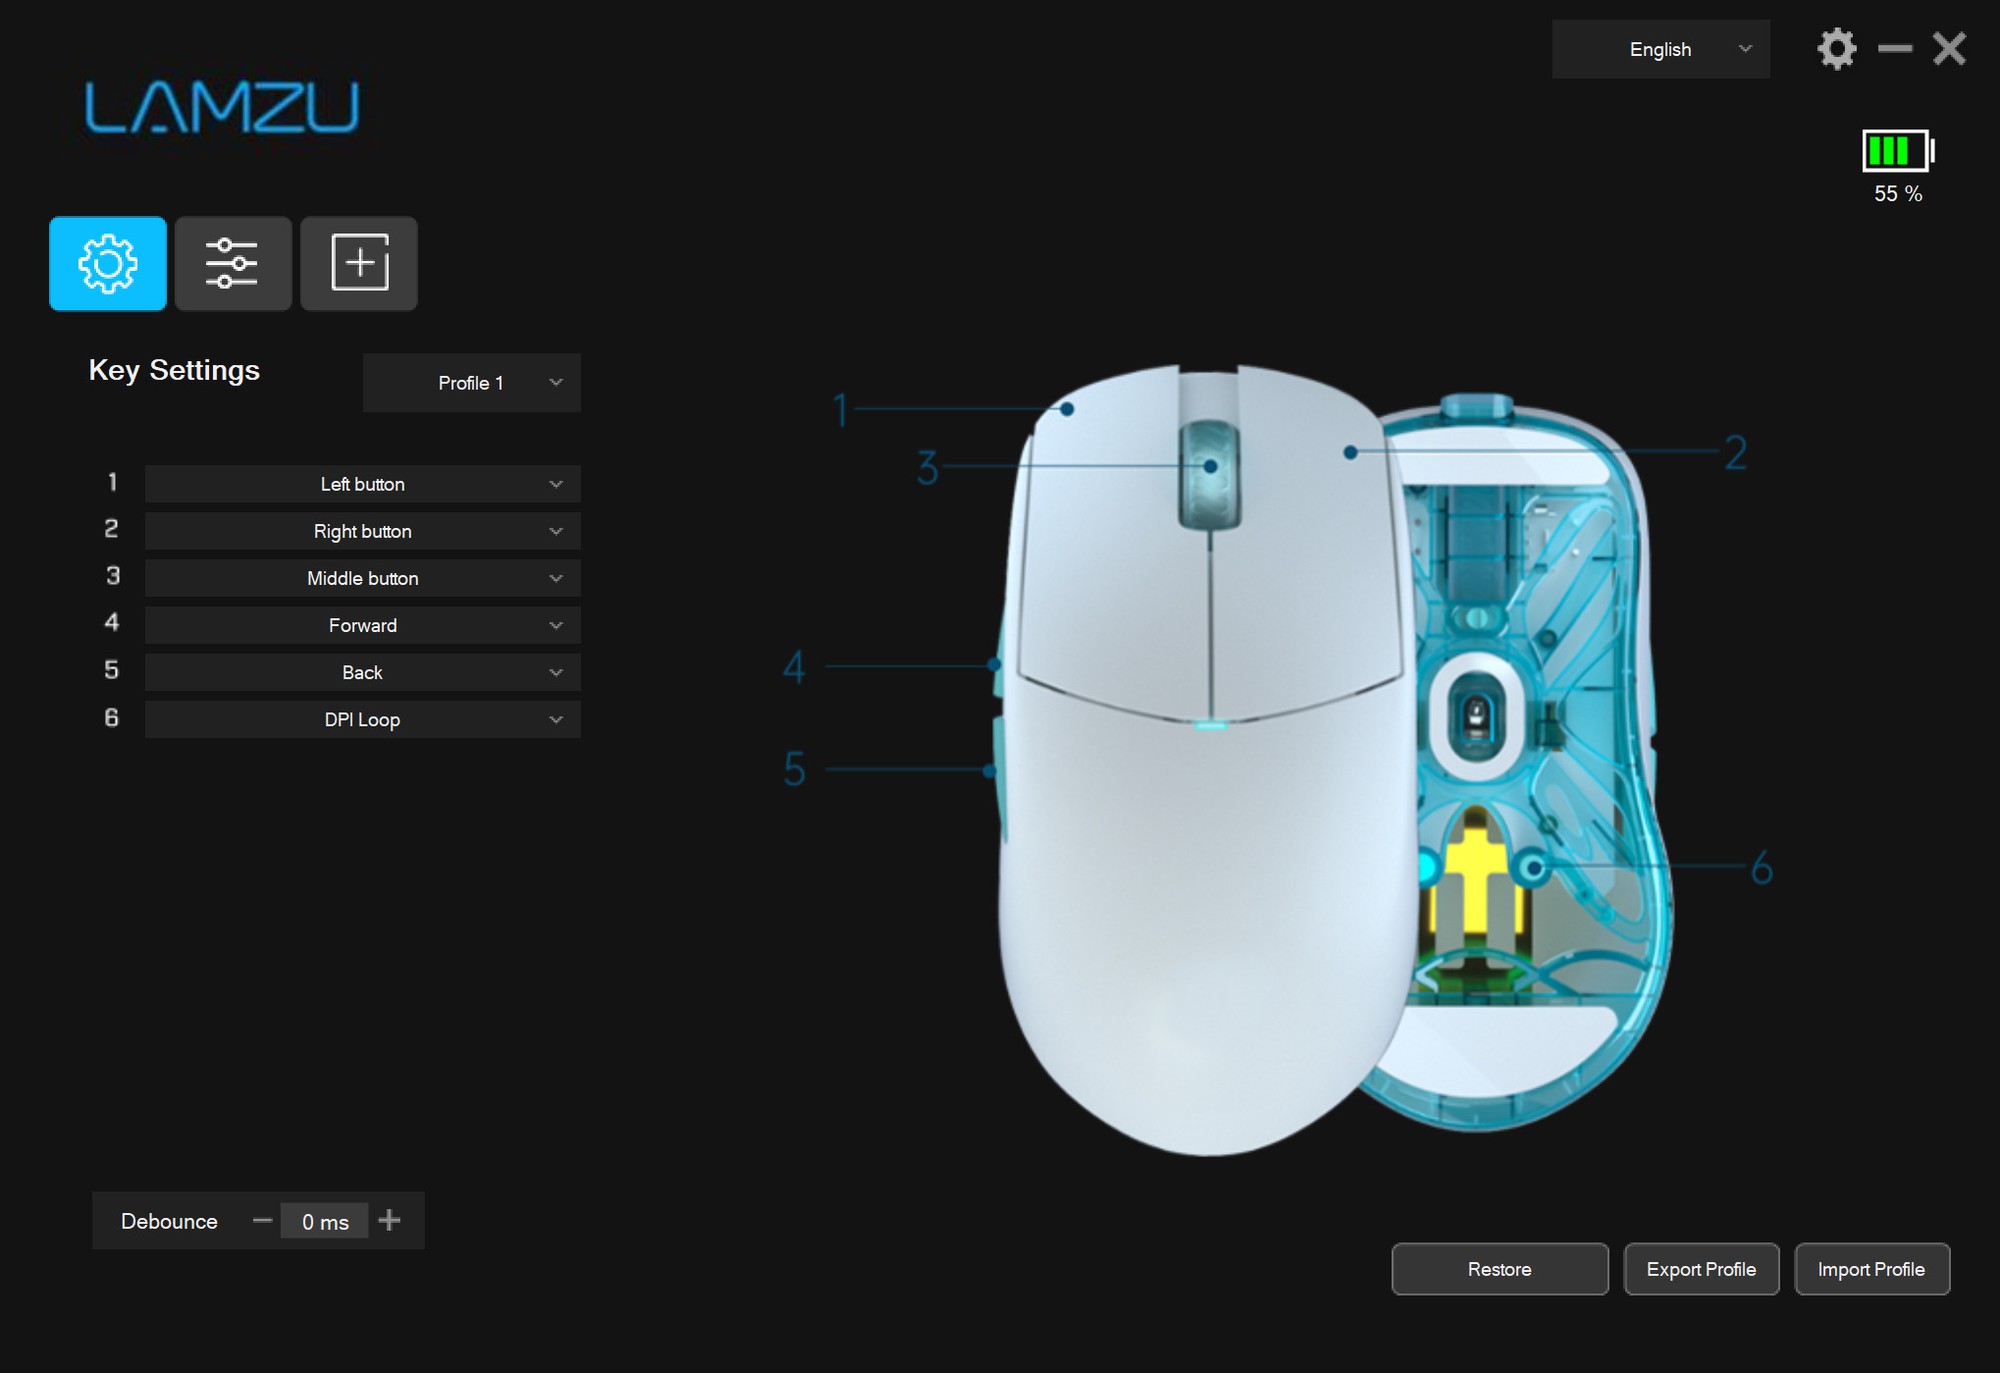Open Key Settings configuration panel

(106, 263)
